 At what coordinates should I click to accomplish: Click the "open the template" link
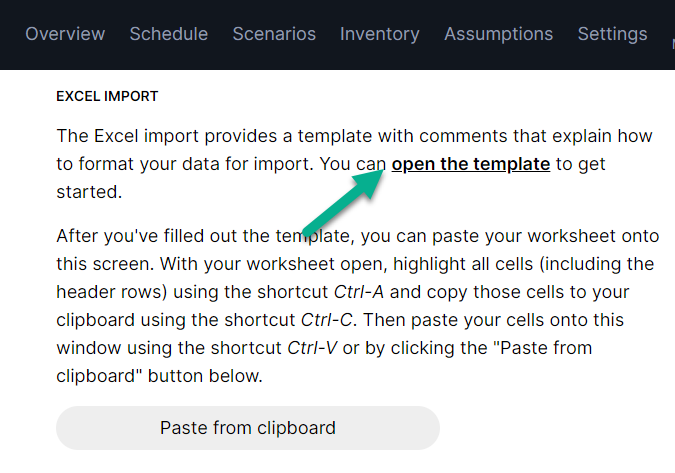point(470,164)
